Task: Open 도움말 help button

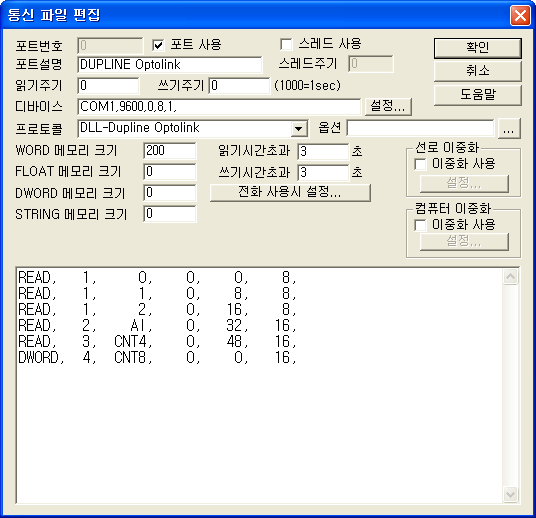Action: coord(478,95)
